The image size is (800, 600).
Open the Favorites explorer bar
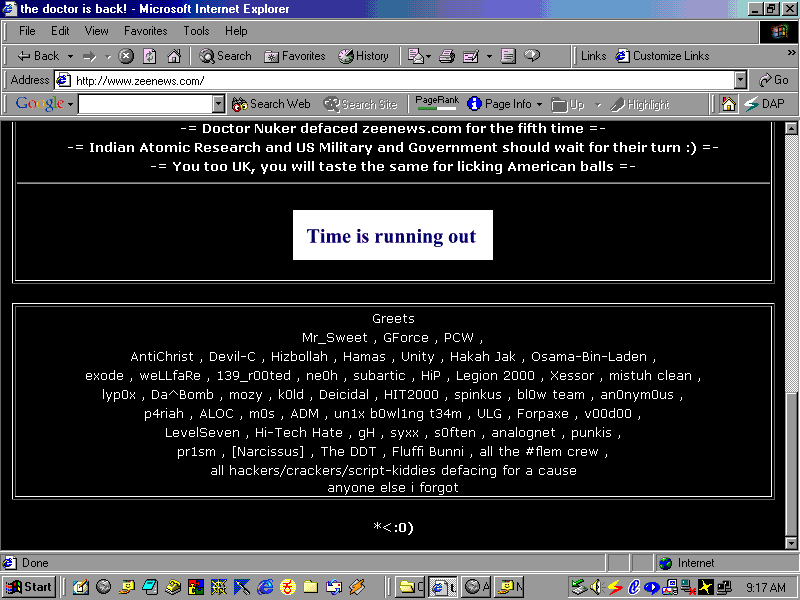point(295,56)
